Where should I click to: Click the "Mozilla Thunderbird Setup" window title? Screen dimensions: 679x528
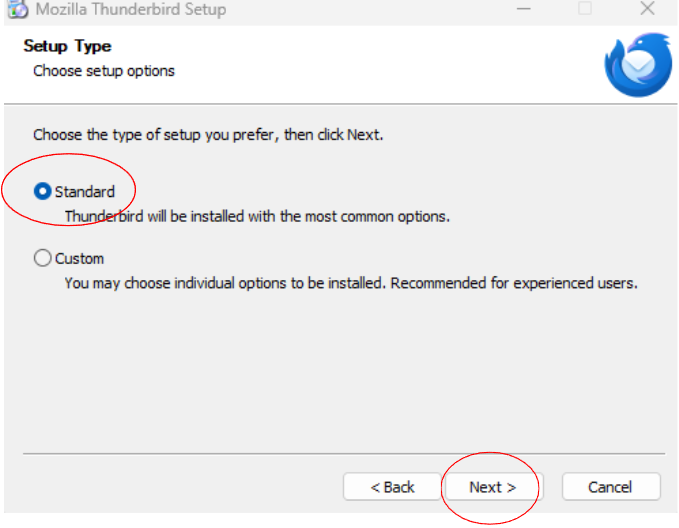point(131,9)
